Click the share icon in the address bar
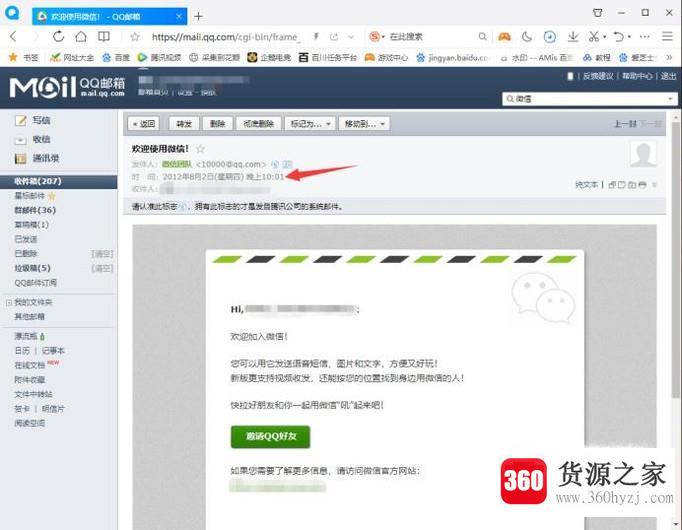 [x=334, y=37]
